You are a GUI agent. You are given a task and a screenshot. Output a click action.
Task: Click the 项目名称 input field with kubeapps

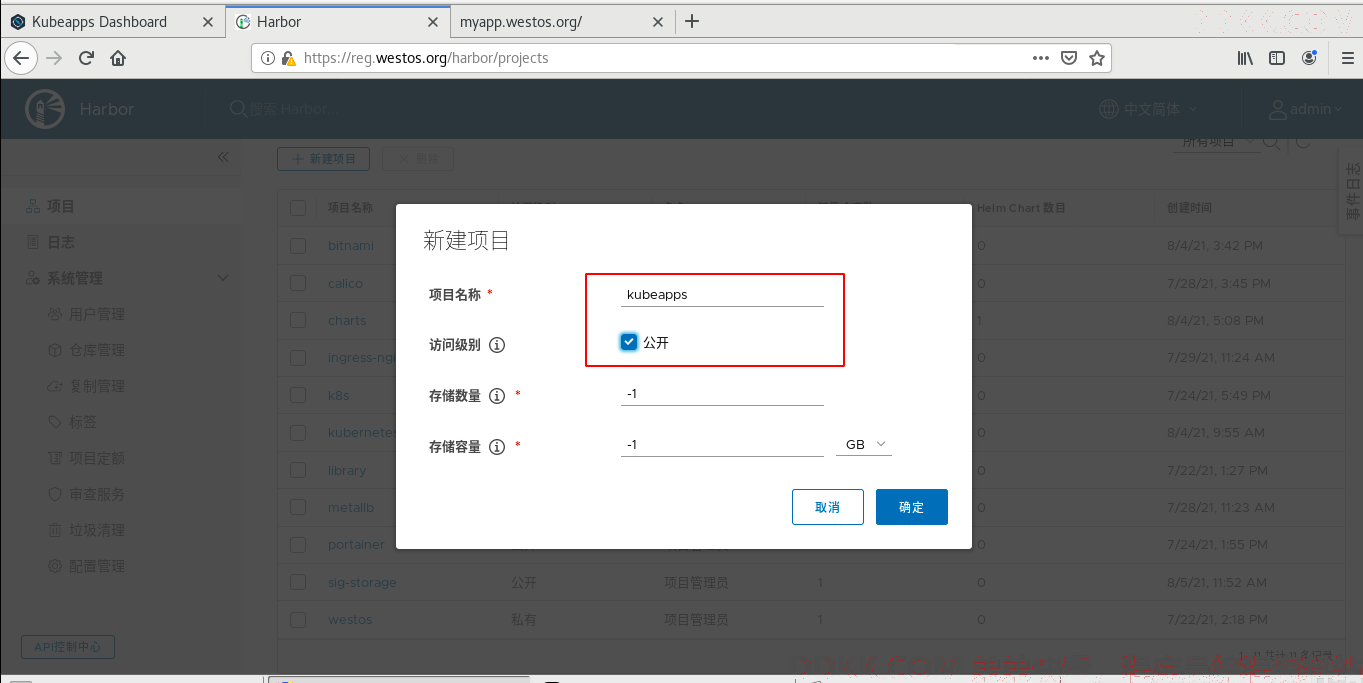point(722,294)
